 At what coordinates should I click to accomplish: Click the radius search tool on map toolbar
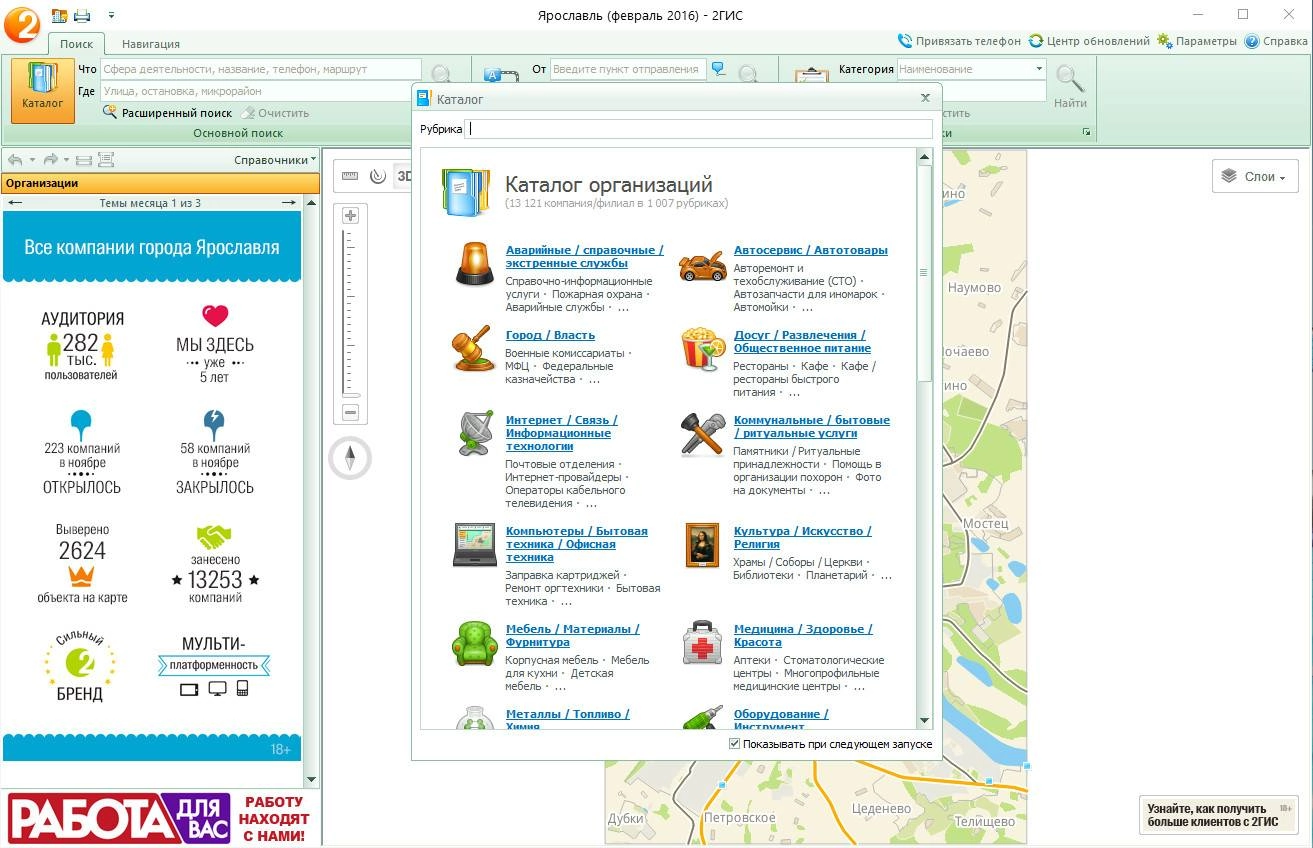pyautogui.click(x=377, y=176)
